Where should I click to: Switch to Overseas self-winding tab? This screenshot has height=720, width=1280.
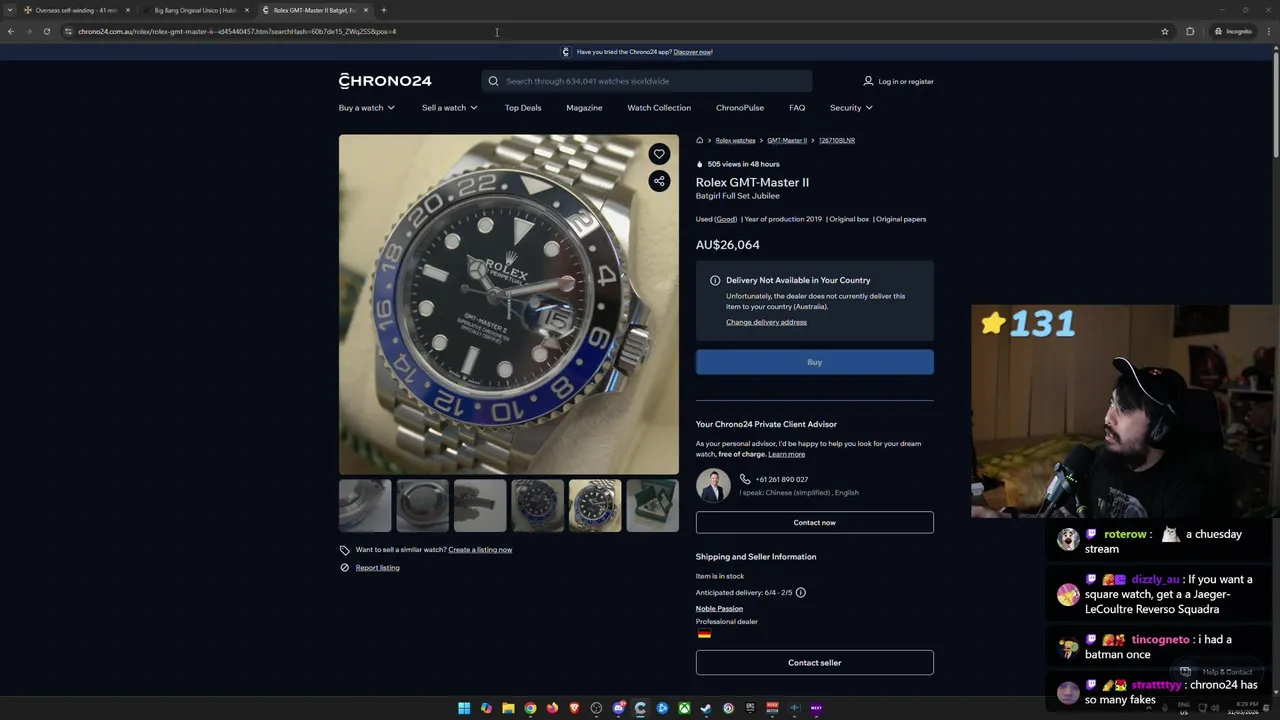click(x=76, y=10)
